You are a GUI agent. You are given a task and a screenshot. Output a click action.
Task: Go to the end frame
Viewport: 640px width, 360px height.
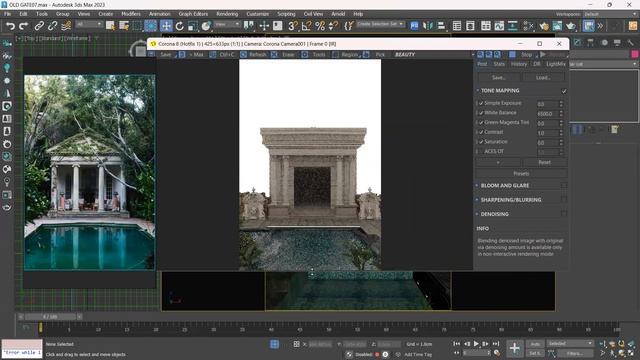pyautogui.click(x=496, y=344)
